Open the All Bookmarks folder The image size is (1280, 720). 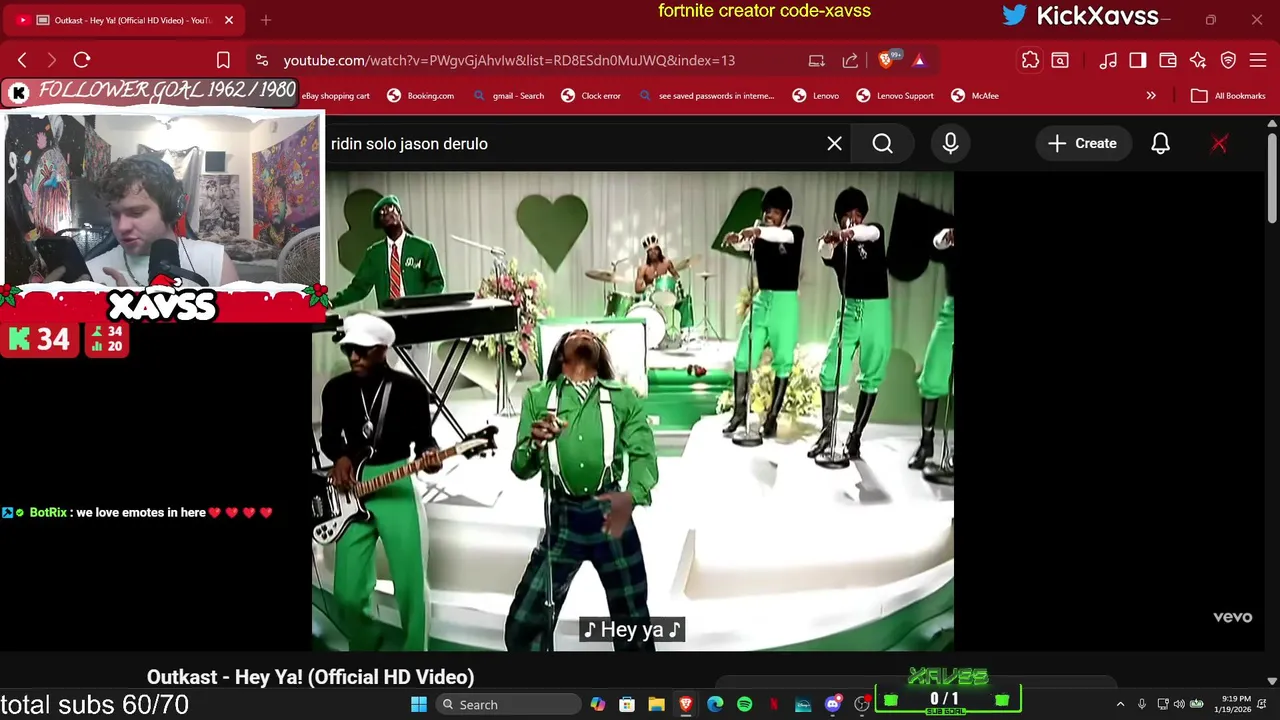[x=1228, y=95]
